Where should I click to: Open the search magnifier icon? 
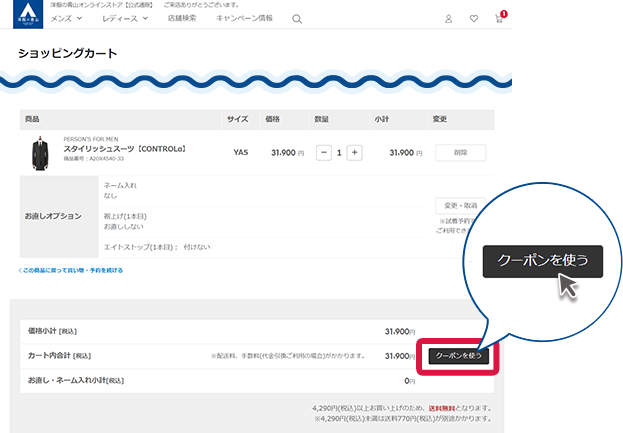297,19
